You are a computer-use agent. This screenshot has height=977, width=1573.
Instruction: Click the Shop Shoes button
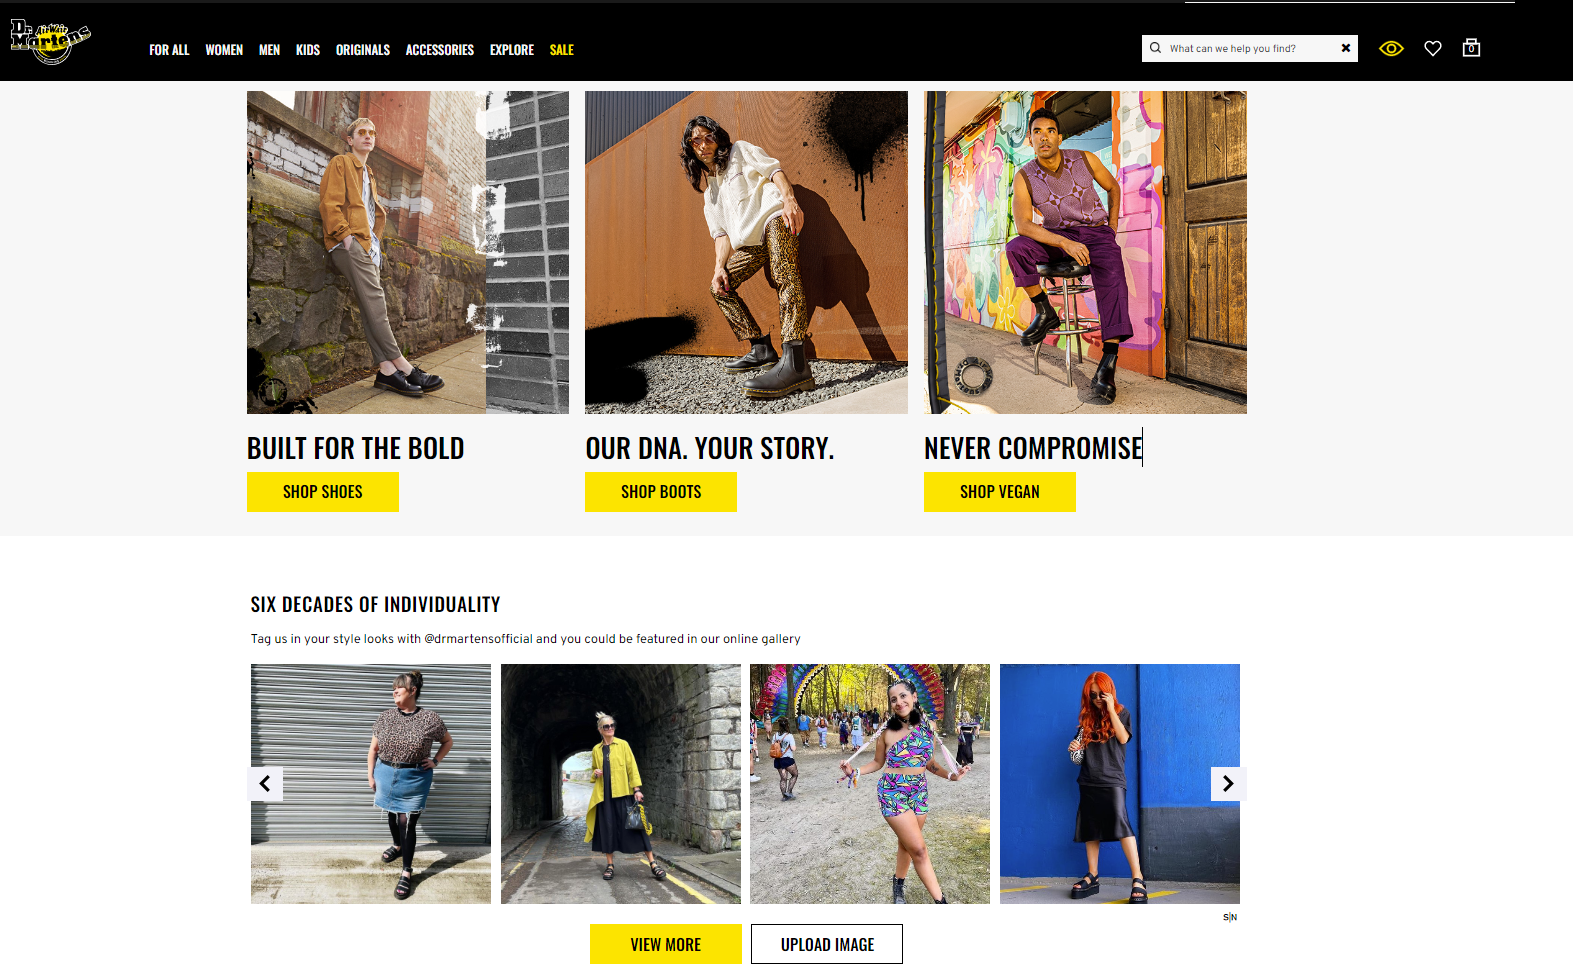point(323,492)
